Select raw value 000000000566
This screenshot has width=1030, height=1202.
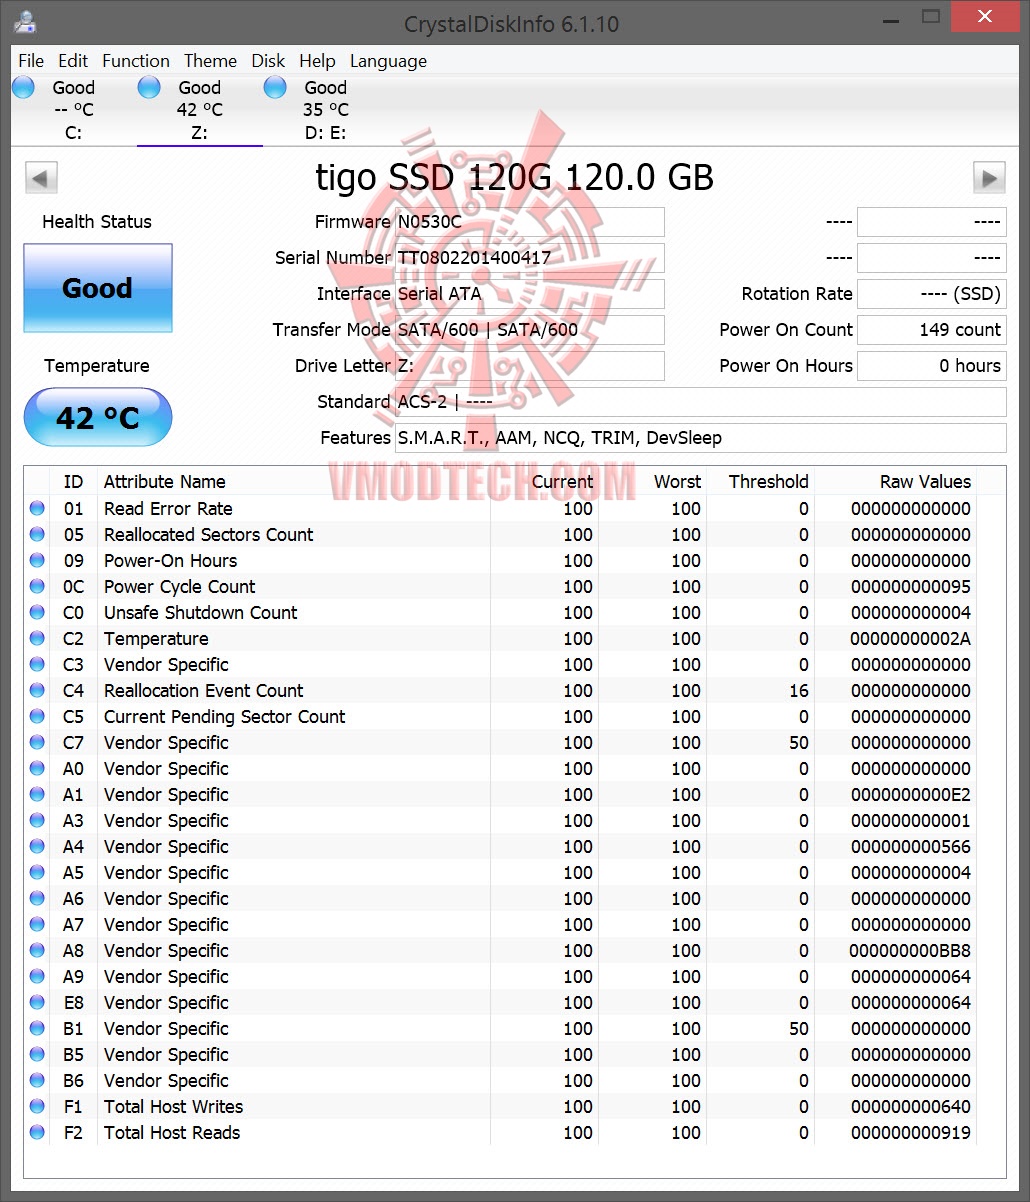coord(911,847)
